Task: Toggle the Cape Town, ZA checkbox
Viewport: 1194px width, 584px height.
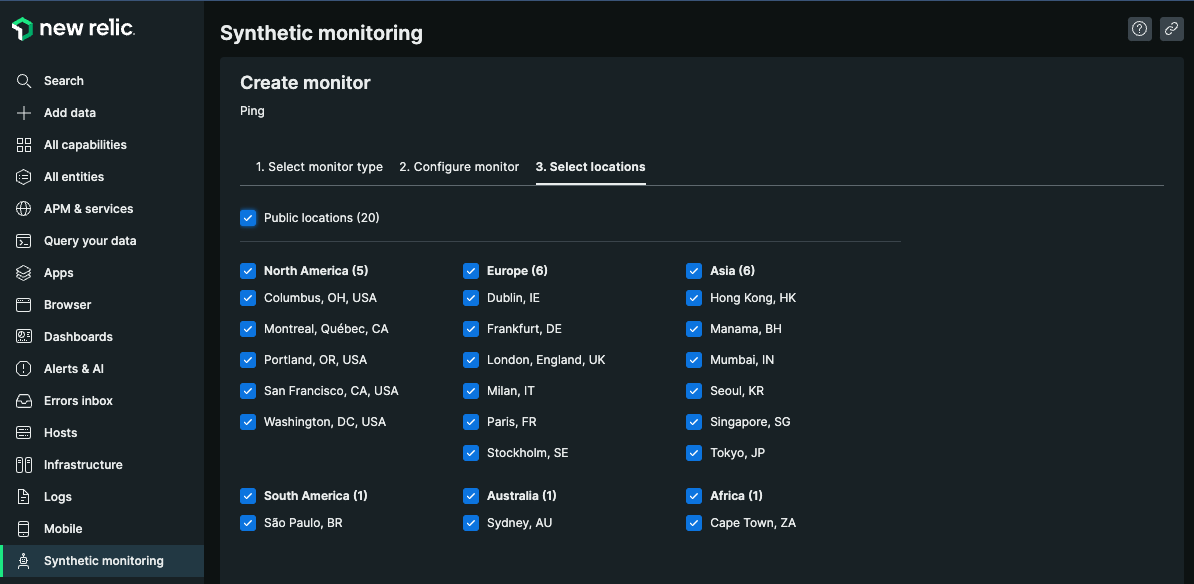Action: point(694,523)
